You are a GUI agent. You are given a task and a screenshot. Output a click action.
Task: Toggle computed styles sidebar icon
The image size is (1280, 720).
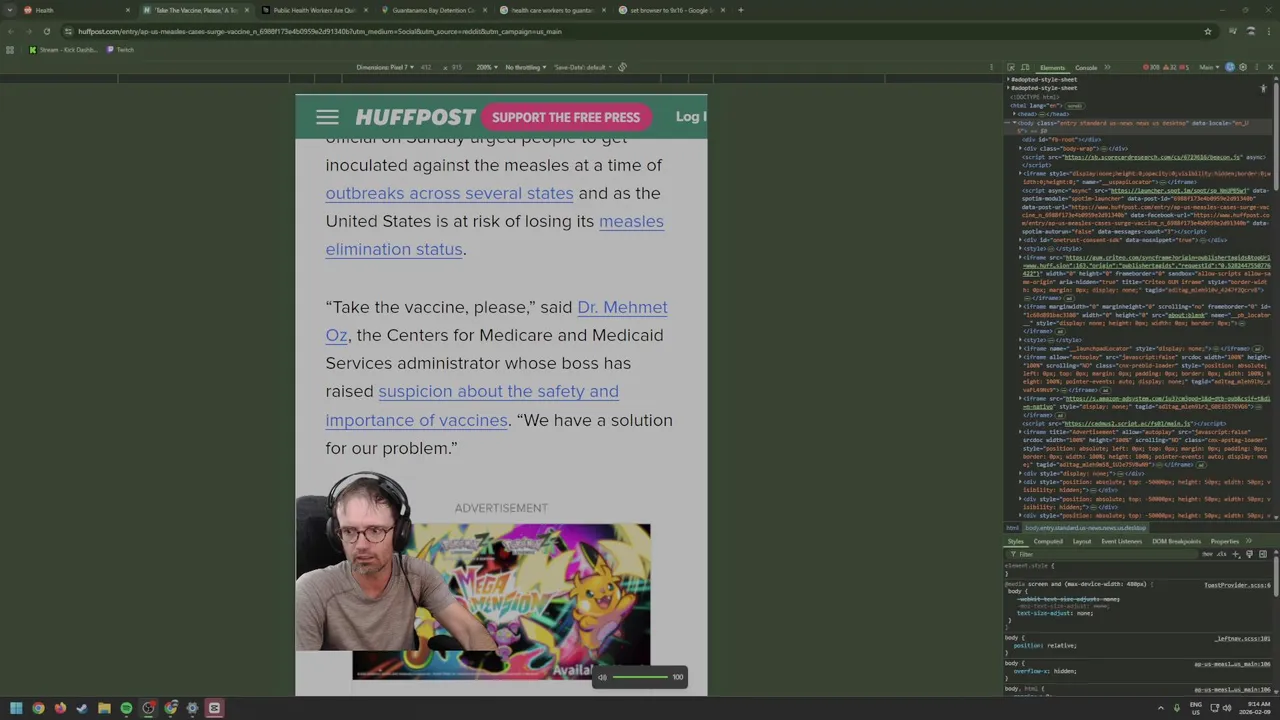[x=1263, y=554]
